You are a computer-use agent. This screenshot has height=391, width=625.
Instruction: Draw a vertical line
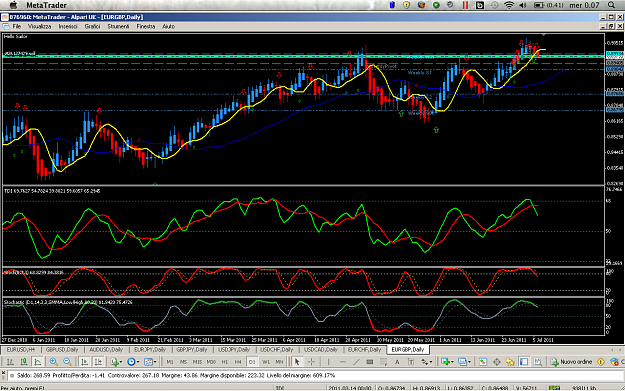click(328, 362)
